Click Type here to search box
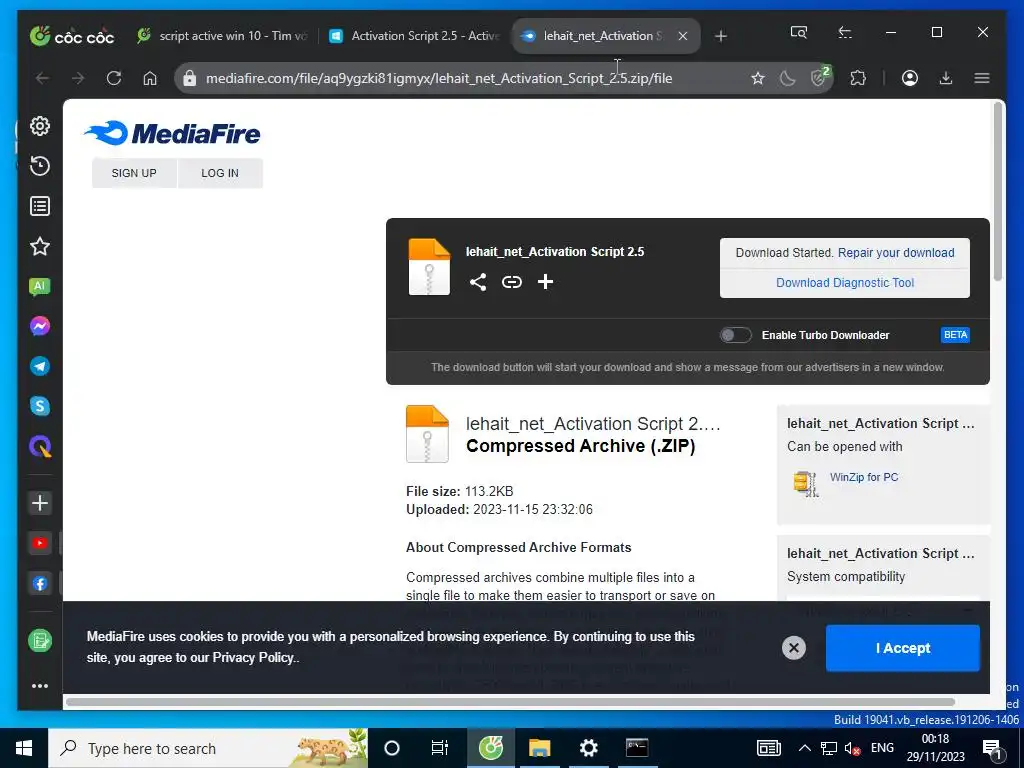This screenshot has width=1024, height=768. [208, 748]
